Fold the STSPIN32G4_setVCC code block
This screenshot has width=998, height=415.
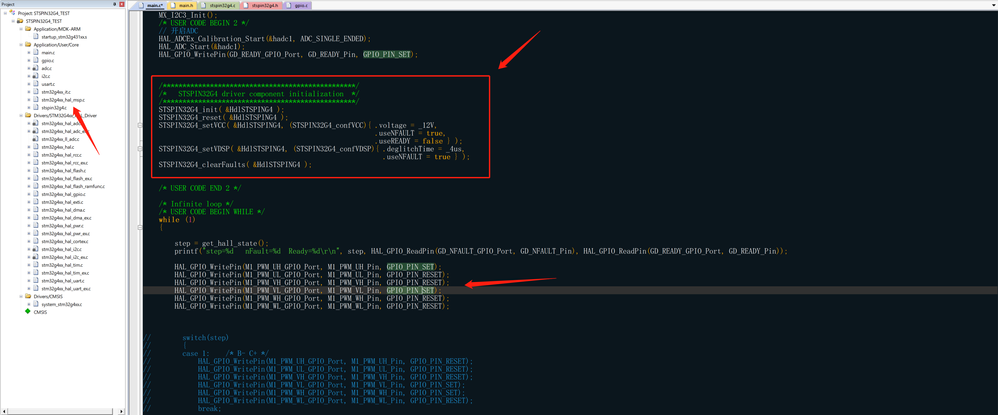click(139, 126)
